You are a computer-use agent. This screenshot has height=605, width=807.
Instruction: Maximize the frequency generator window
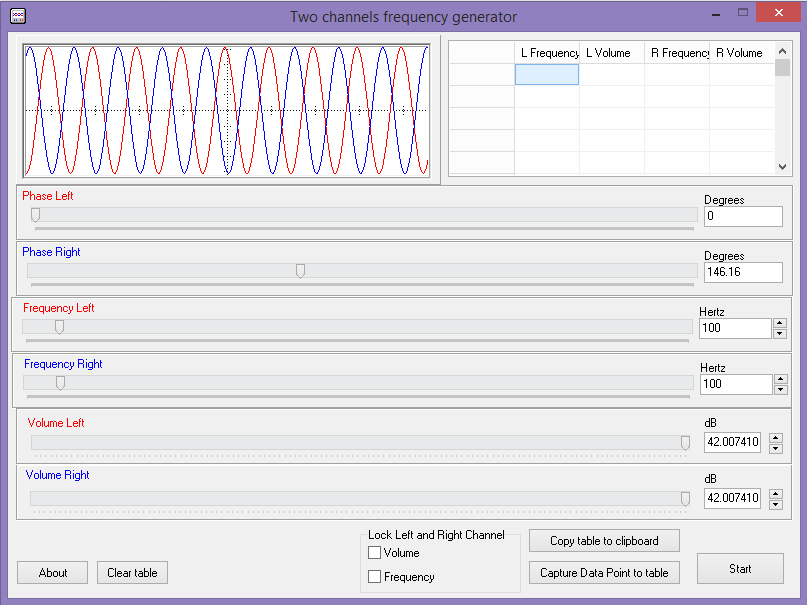[742, 13]
